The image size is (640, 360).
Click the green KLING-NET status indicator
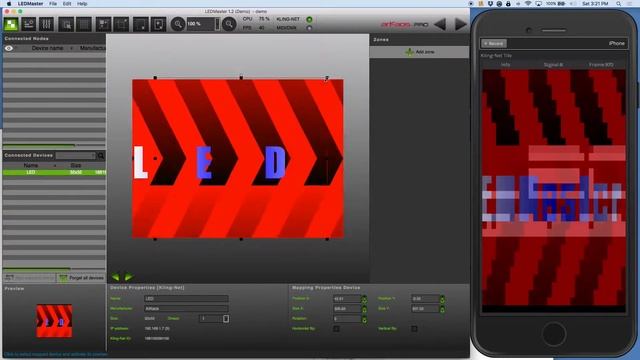pos(309,20)
